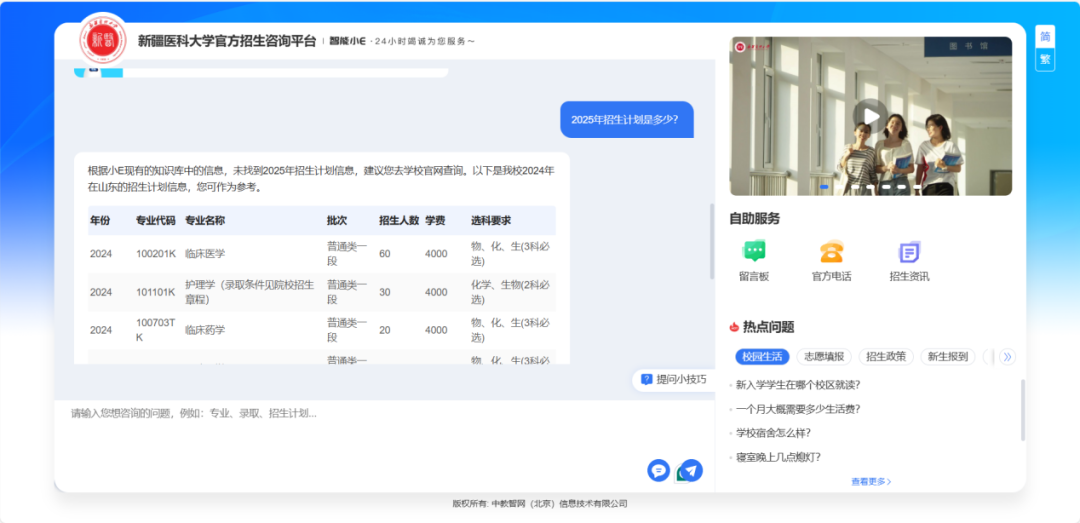The height and width of the screenshot is (523, 1080).
Task: Click the first video carousel indicator dot
Action: 825,187
